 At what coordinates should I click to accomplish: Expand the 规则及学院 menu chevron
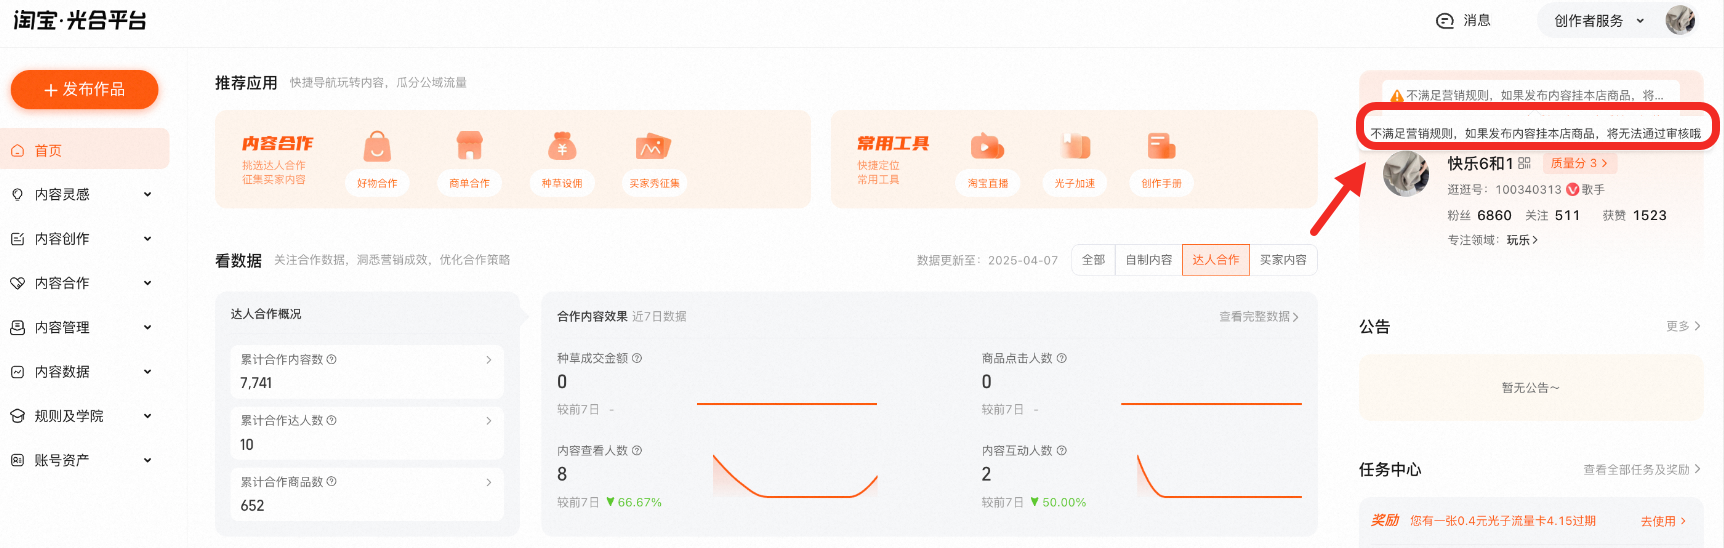pyautogui.click(x=147, y=416)
